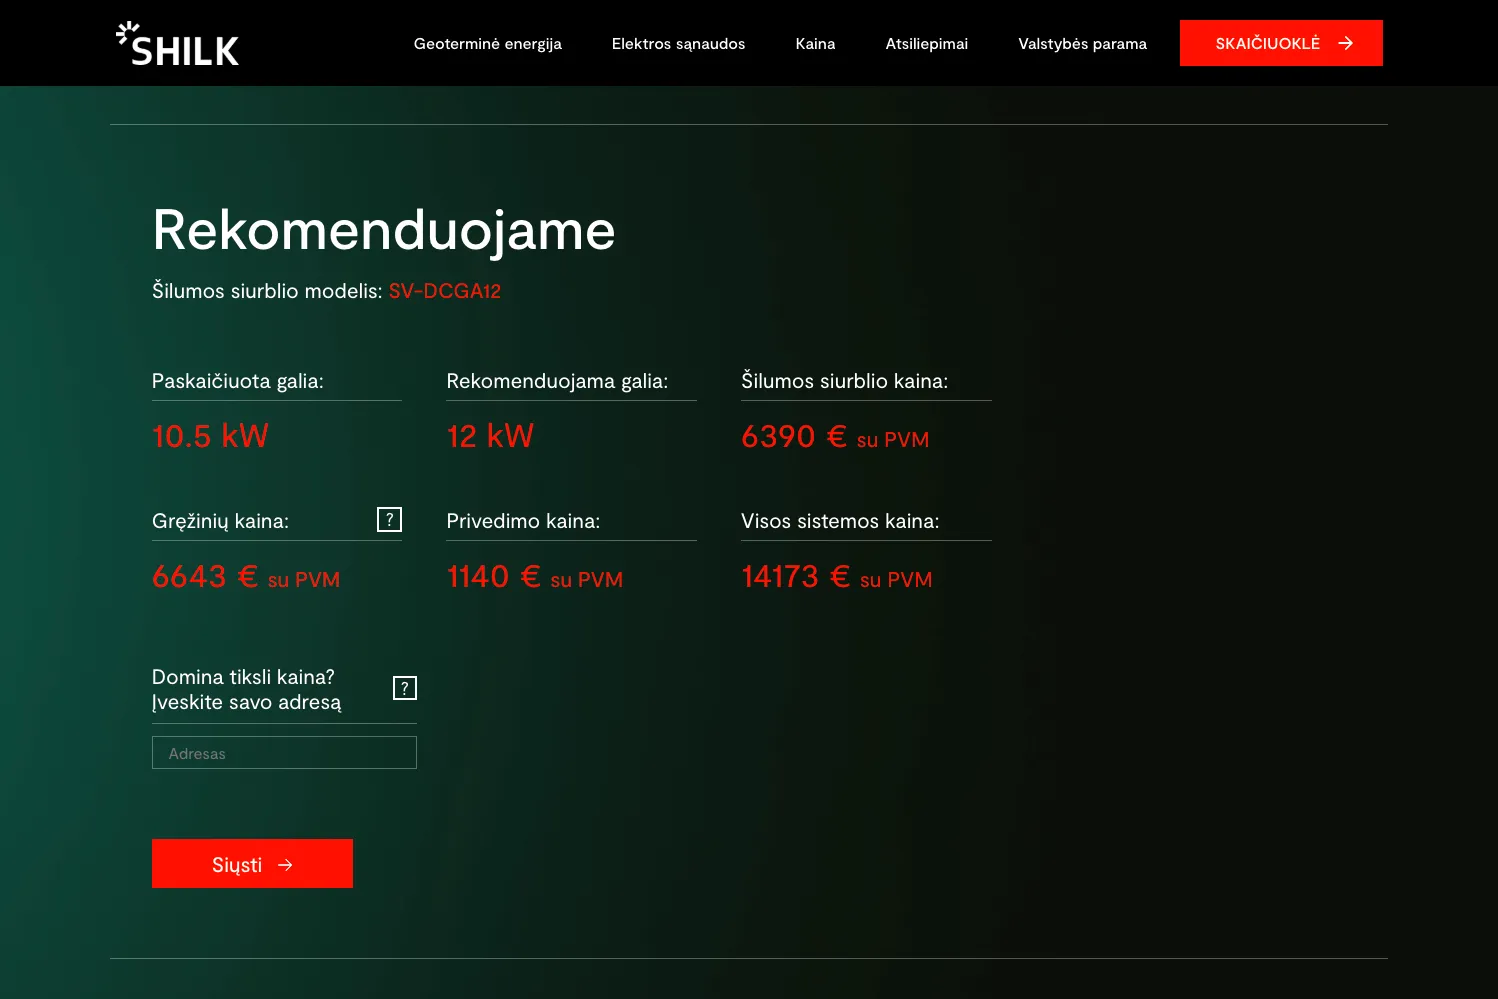Navigate to Valstybės parama
This screenshot has height=999, width=1498.
1082,44
